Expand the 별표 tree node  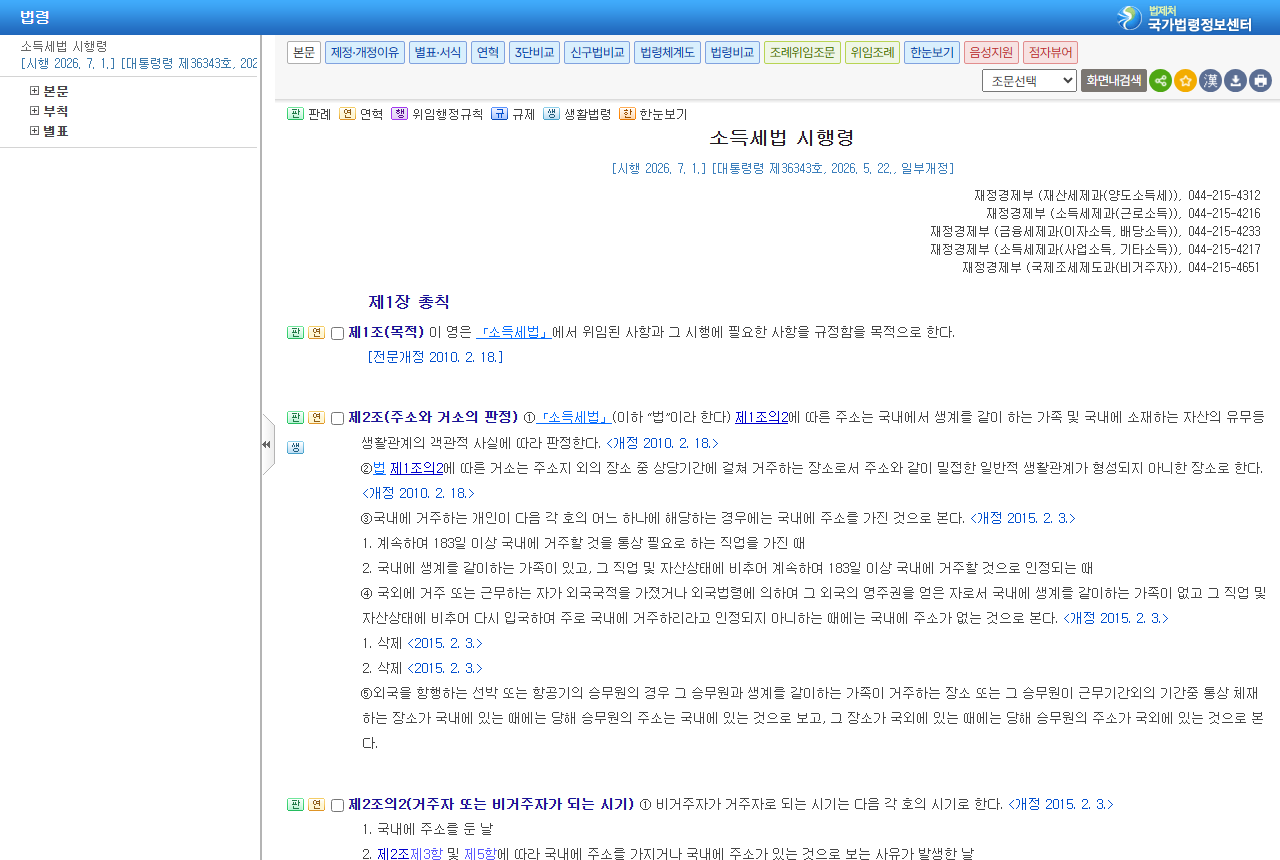(x=34, y=131)
